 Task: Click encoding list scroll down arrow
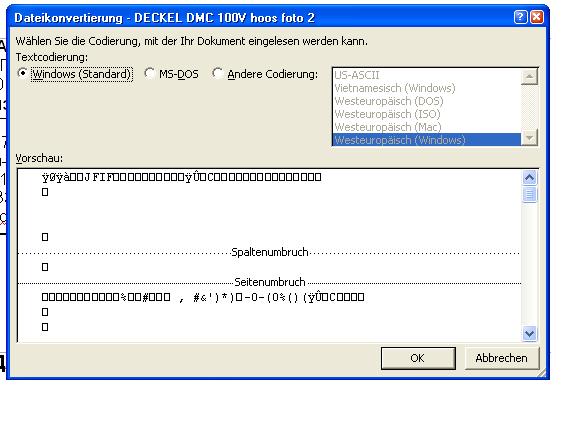(x=529, y=138)
